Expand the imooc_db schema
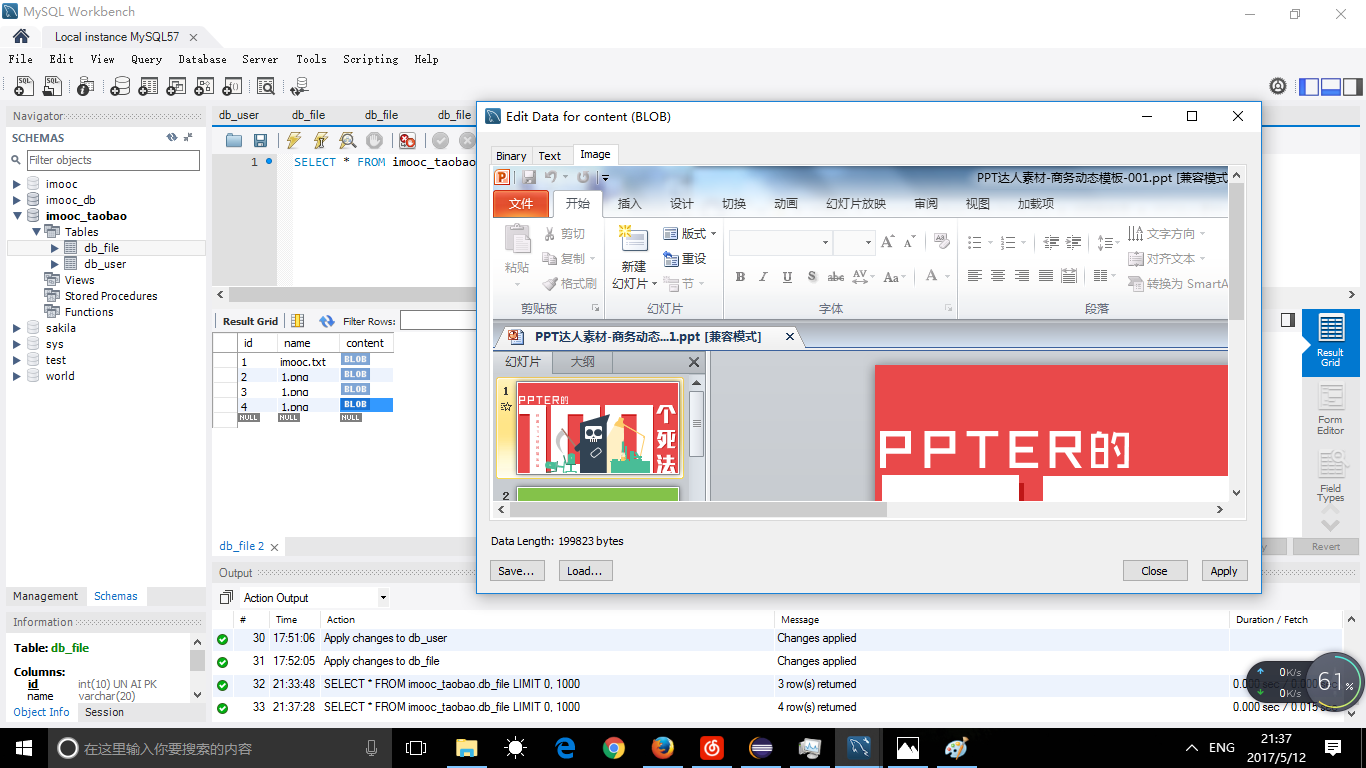 point(17,200)
